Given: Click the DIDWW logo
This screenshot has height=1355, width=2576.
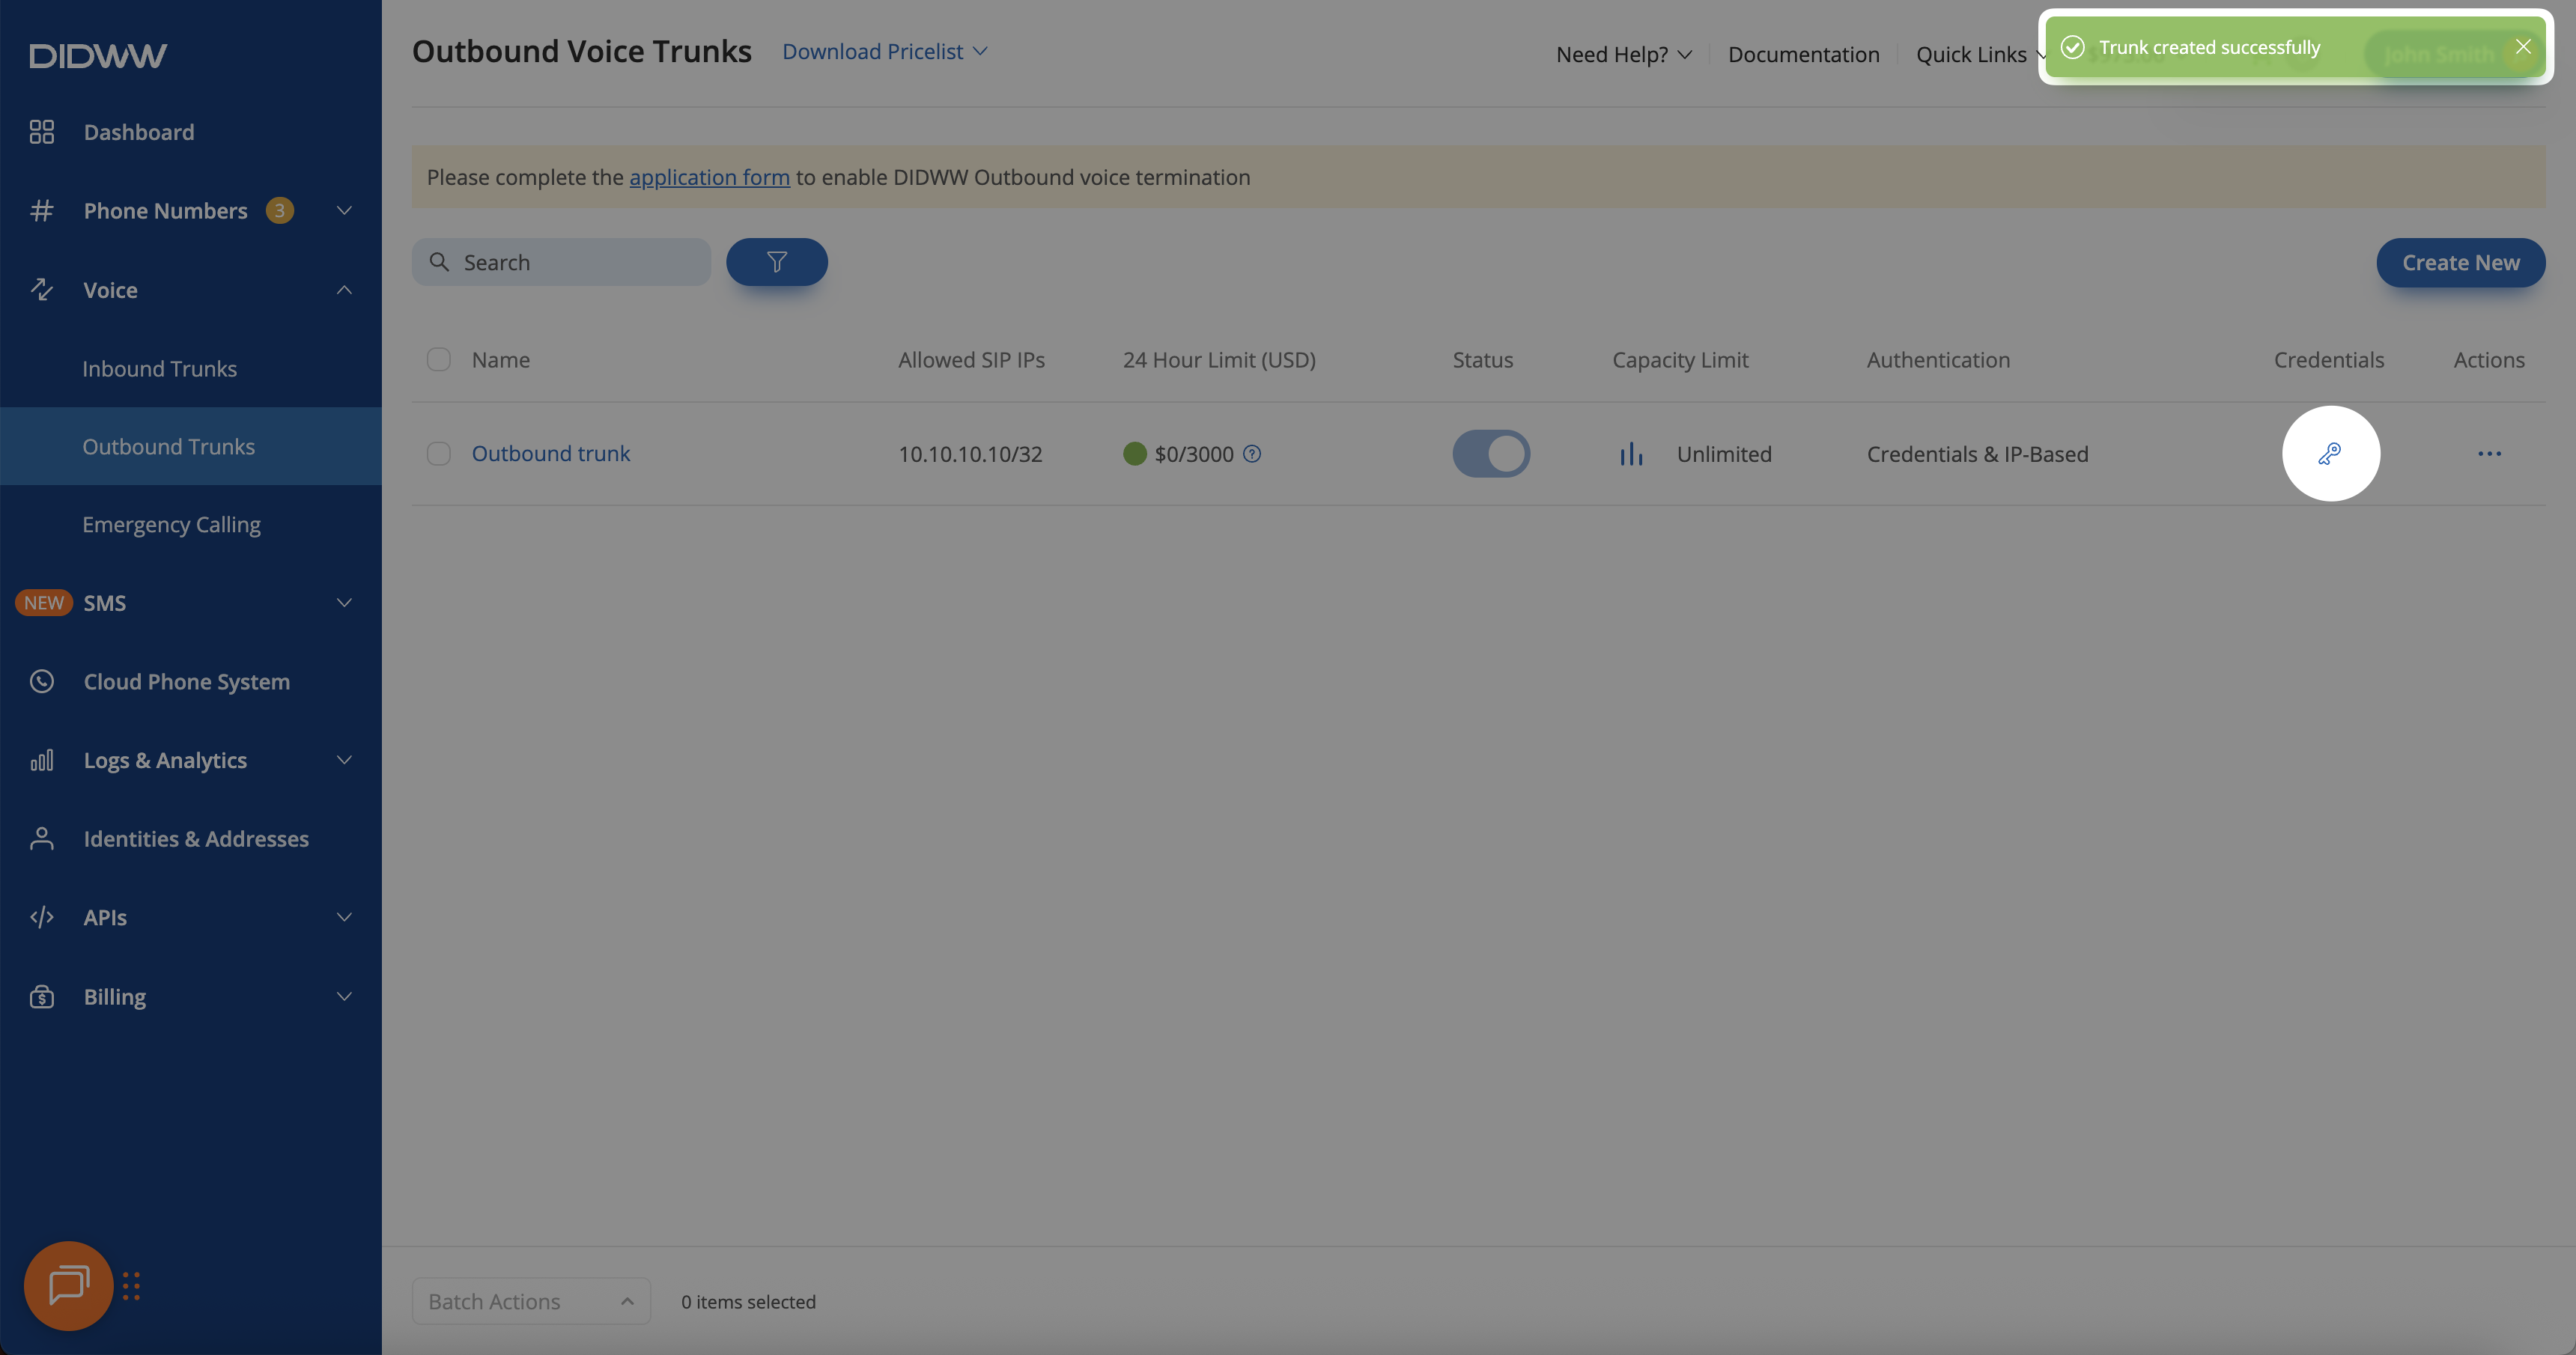Looking at the screenshot, I should point(97,56).
